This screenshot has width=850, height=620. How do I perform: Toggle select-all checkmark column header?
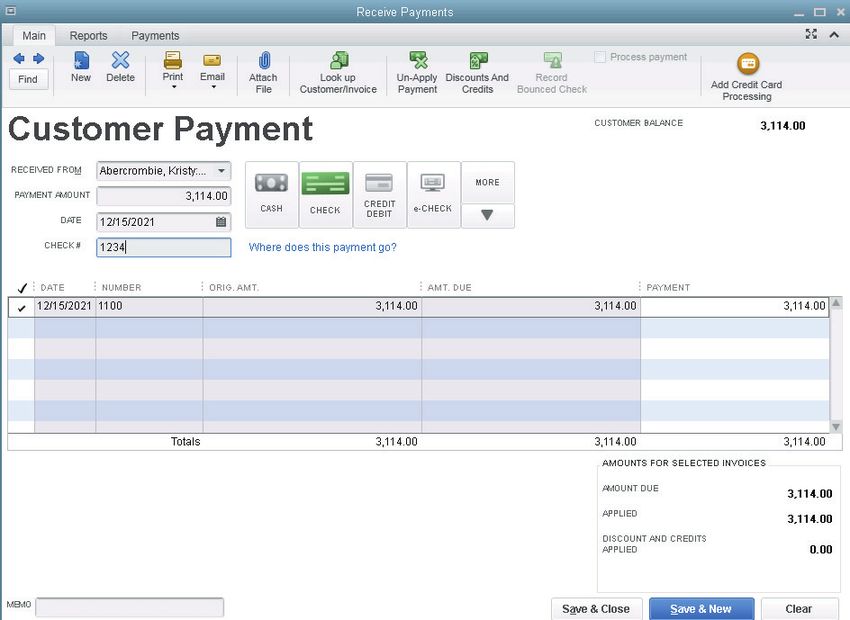pyautogui.click(x=22, y=287)
